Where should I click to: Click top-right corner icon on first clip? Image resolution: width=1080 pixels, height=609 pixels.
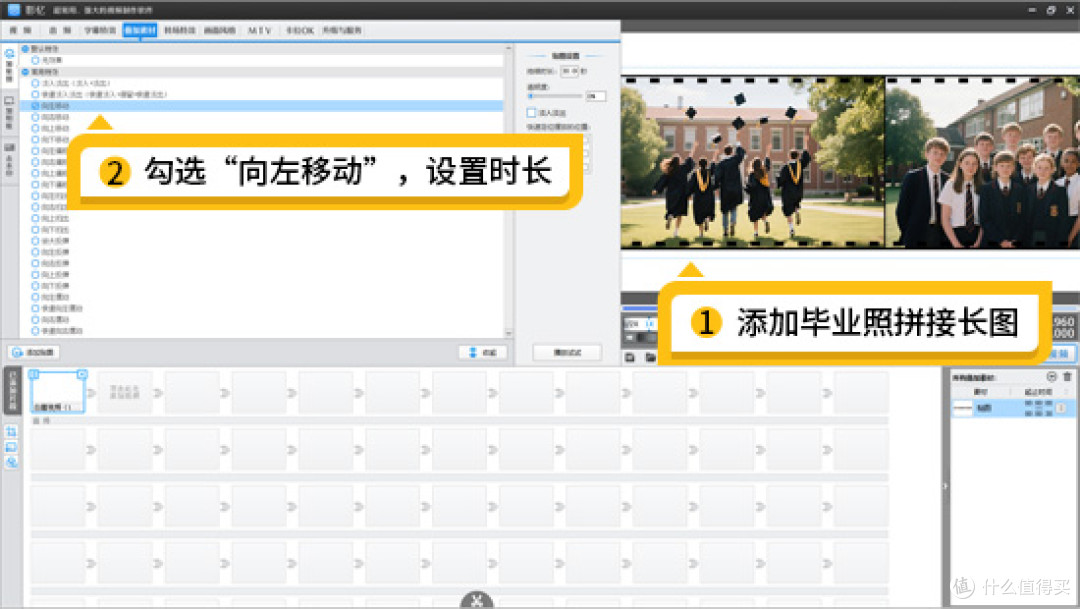tap(82, 374)
